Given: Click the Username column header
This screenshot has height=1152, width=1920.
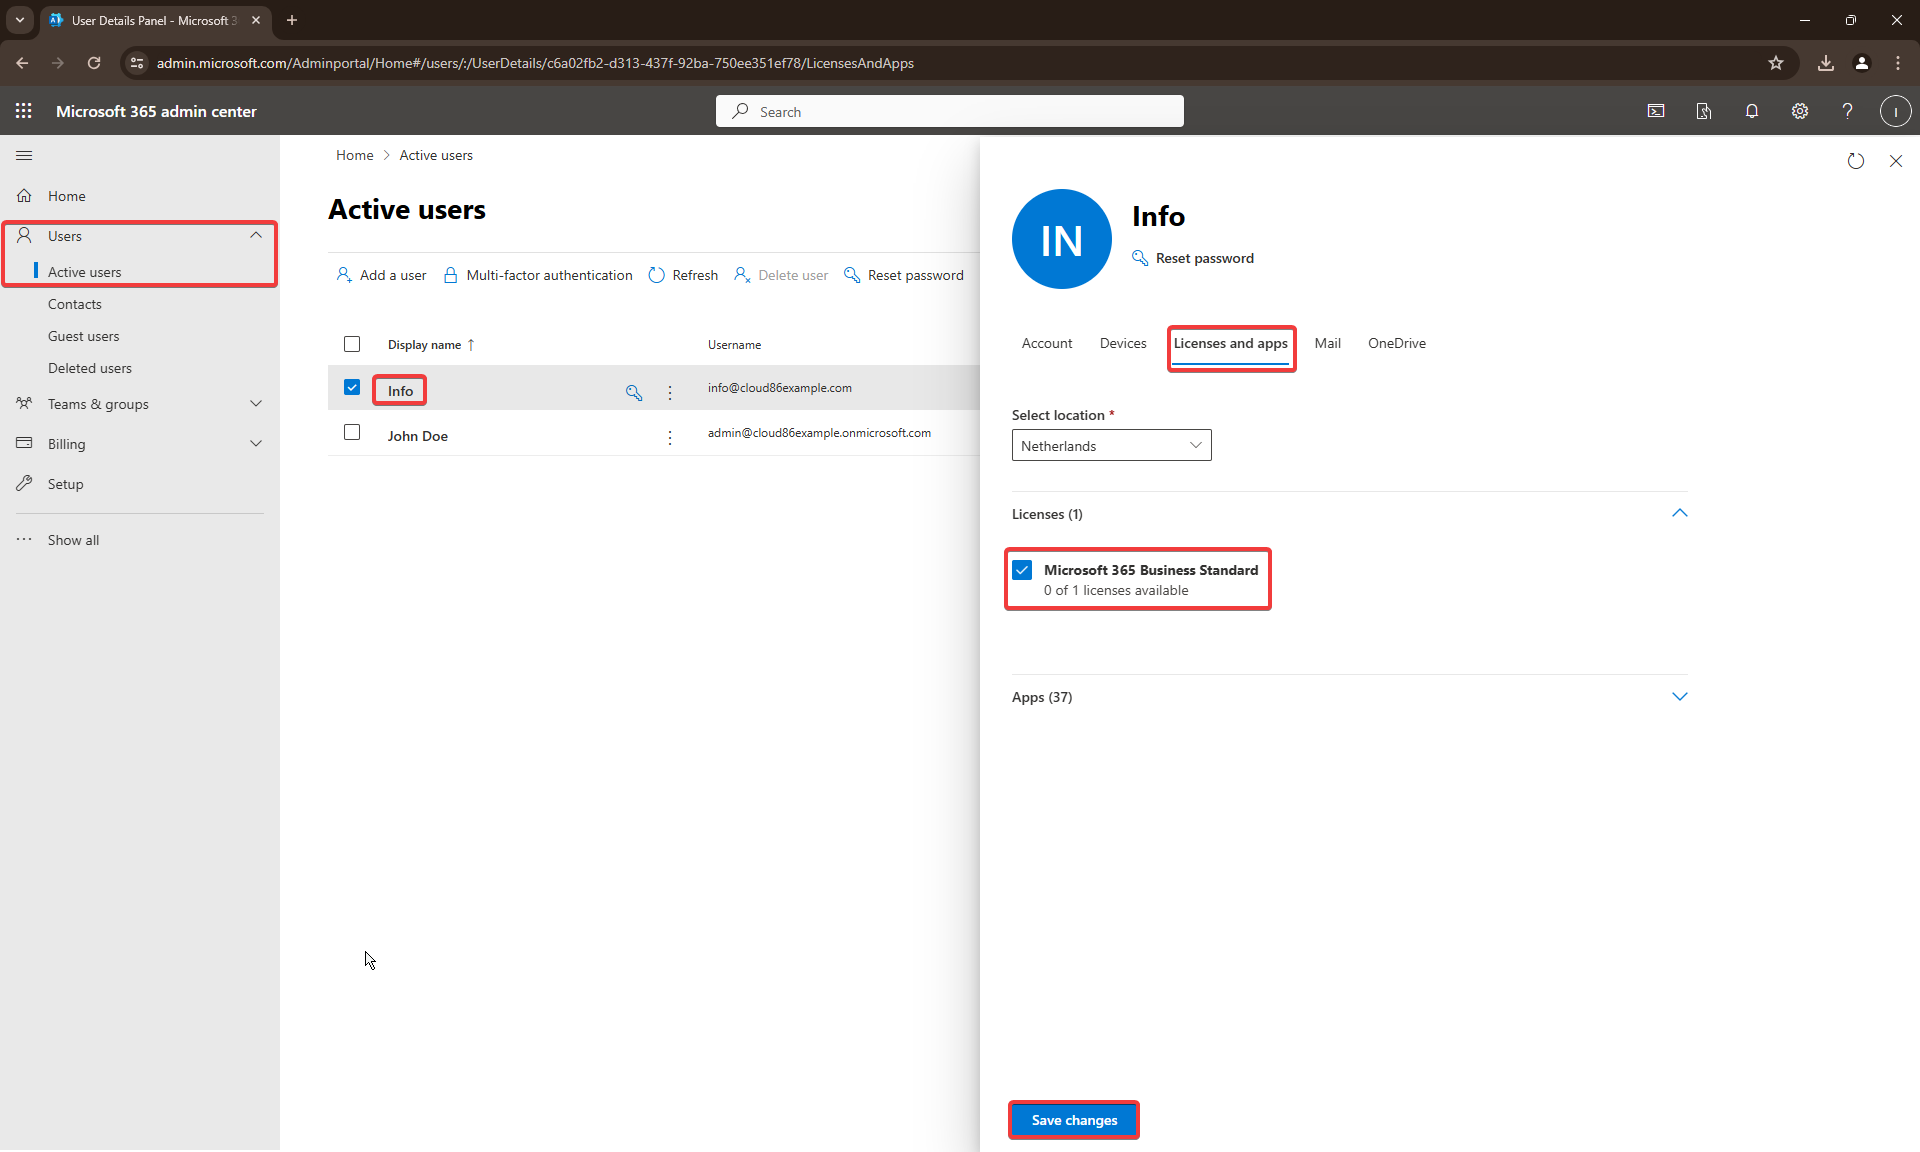Looking at the screenshot, I should [x=734, y=345].
